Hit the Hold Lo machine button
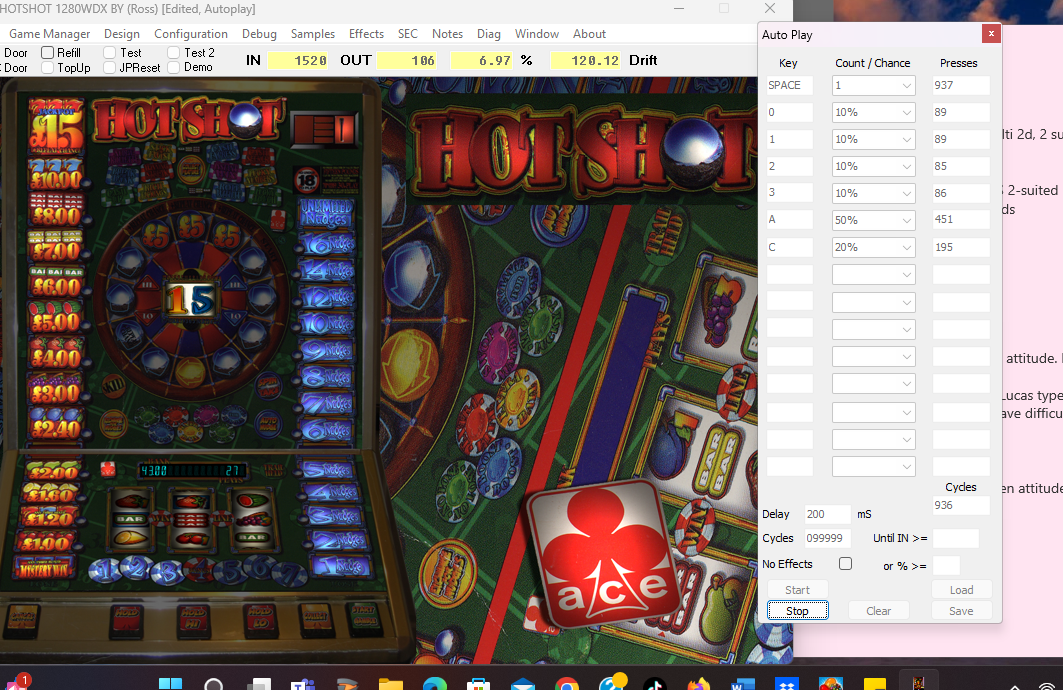 261,620
